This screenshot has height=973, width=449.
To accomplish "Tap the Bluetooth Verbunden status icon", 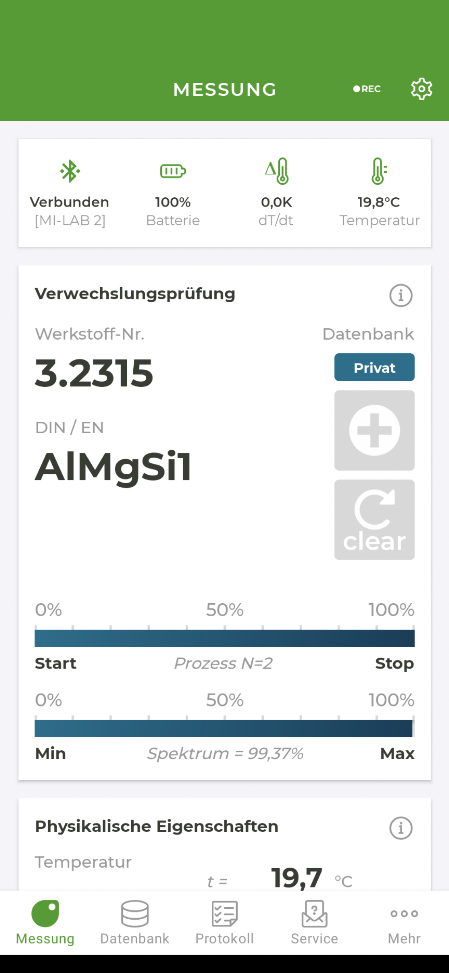I will (x=69, y=171).
